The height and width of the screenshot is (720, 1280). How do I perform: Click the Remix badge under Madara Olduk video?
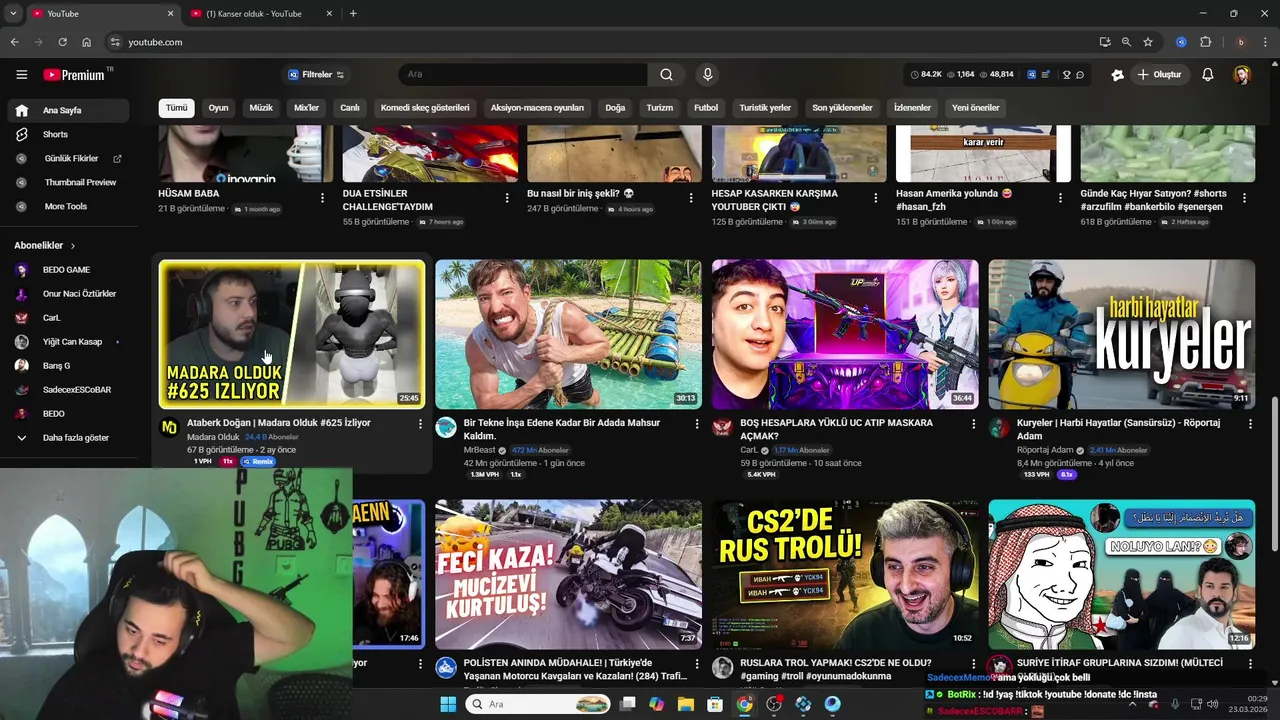click(258, 462)
